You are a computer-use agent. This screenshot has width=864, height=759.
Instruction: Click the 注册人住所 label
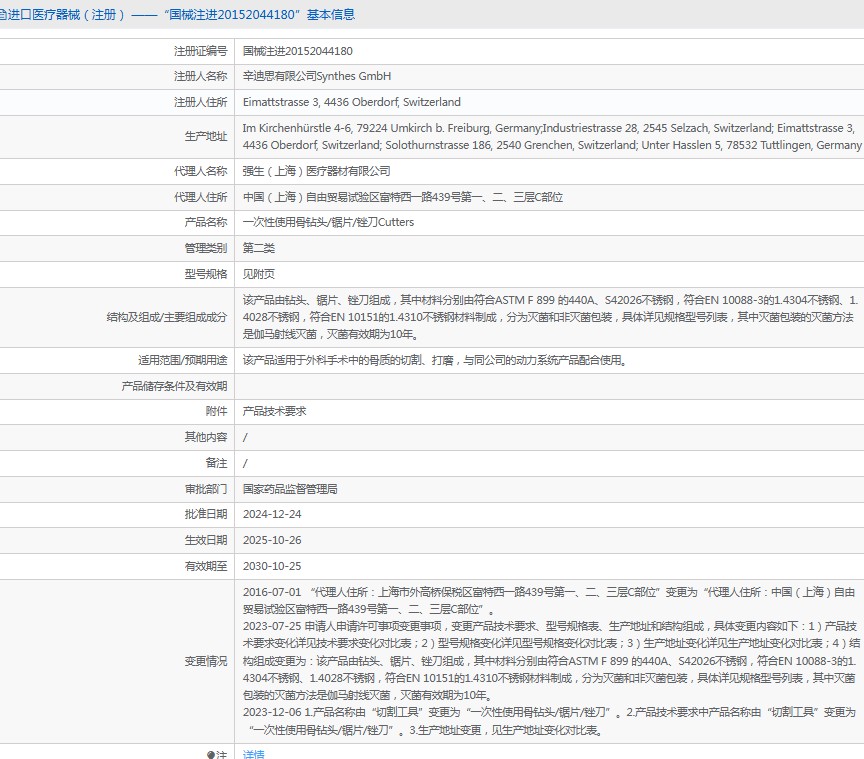201,102
